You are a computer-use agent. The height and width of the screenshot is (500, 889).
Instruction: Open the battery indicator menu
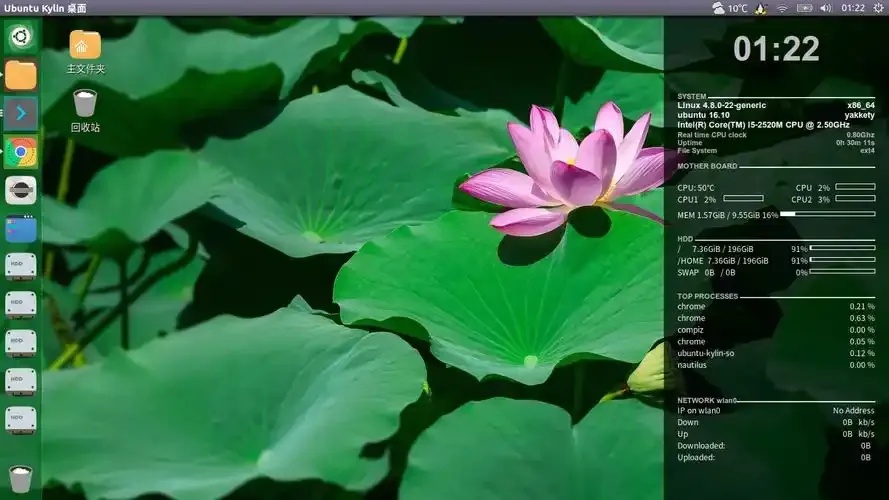pos(805,8)
